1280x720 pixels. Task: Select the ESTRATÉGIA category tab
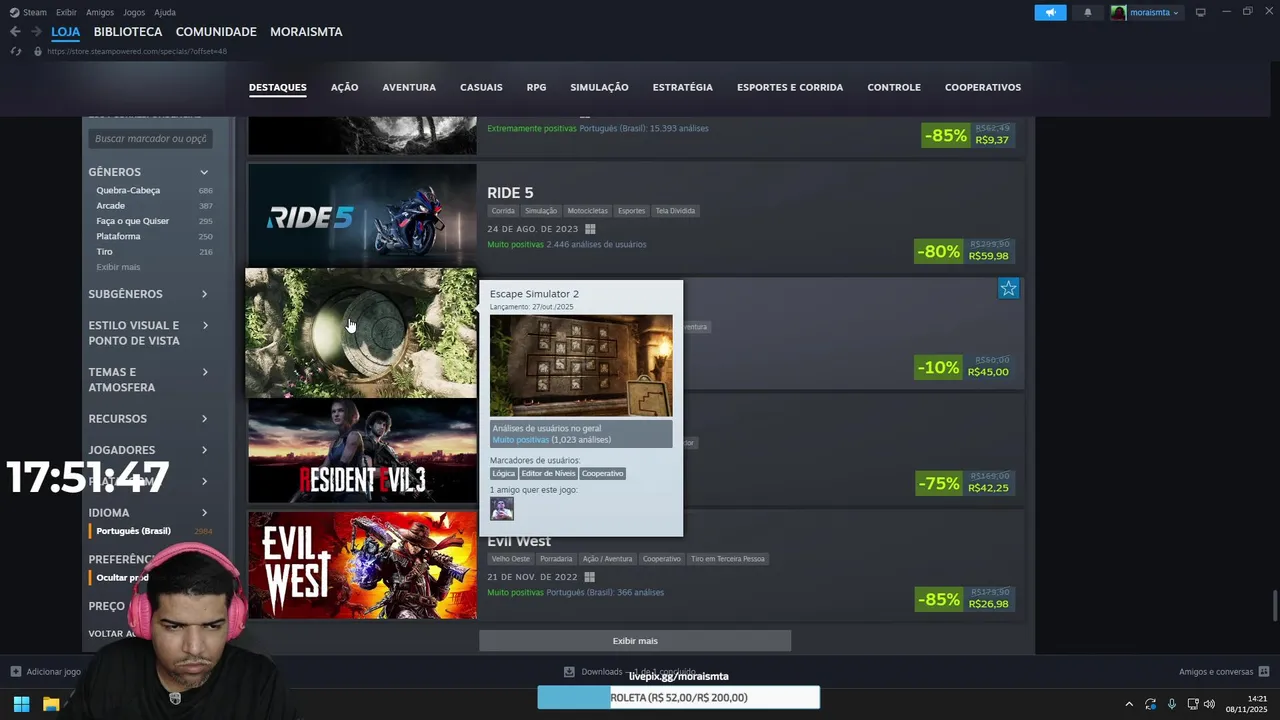[682, 87]
